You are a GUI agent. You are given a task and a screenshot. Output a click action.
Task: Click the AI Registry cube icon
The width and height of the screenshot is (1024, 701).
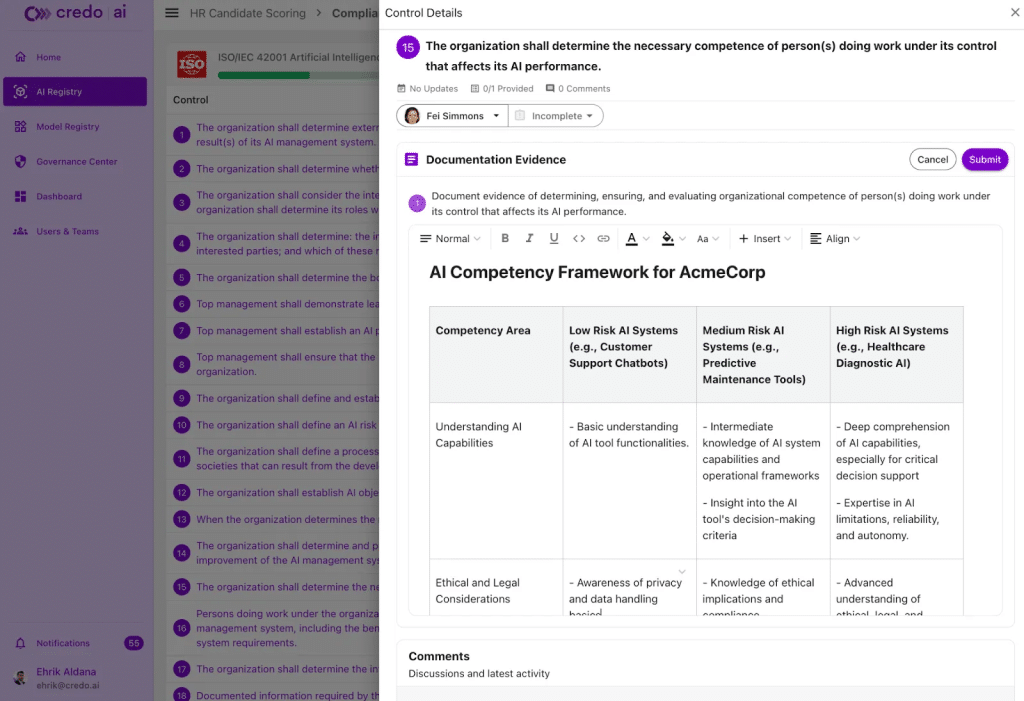pyautogui.click(x=20, y=91)
